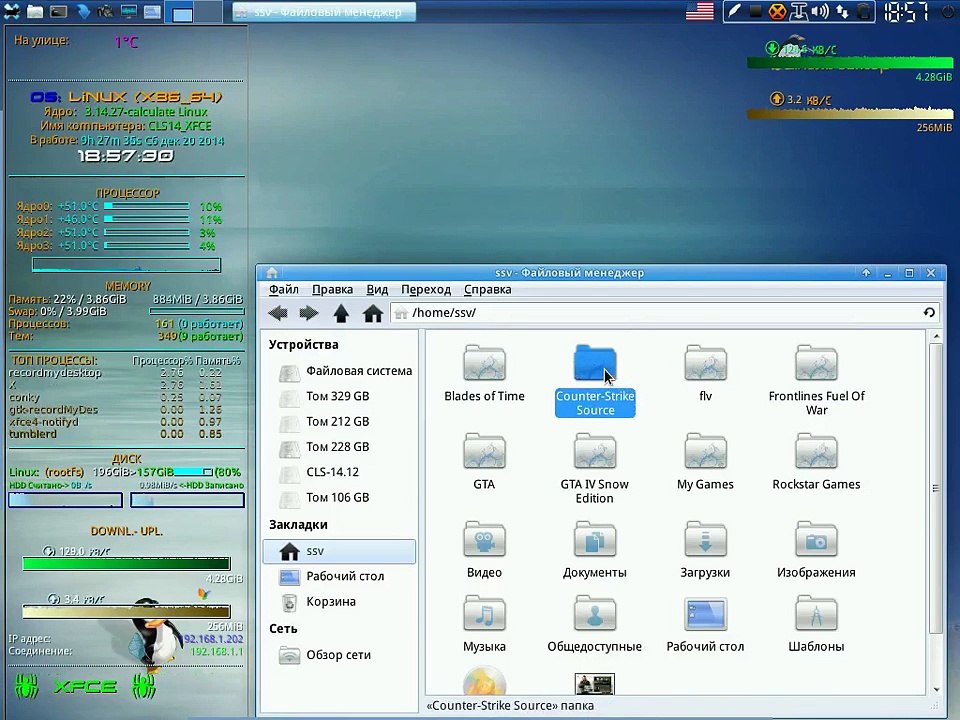
Task: Click the US flag keyboard layout indicator
Action: (700, 11)
